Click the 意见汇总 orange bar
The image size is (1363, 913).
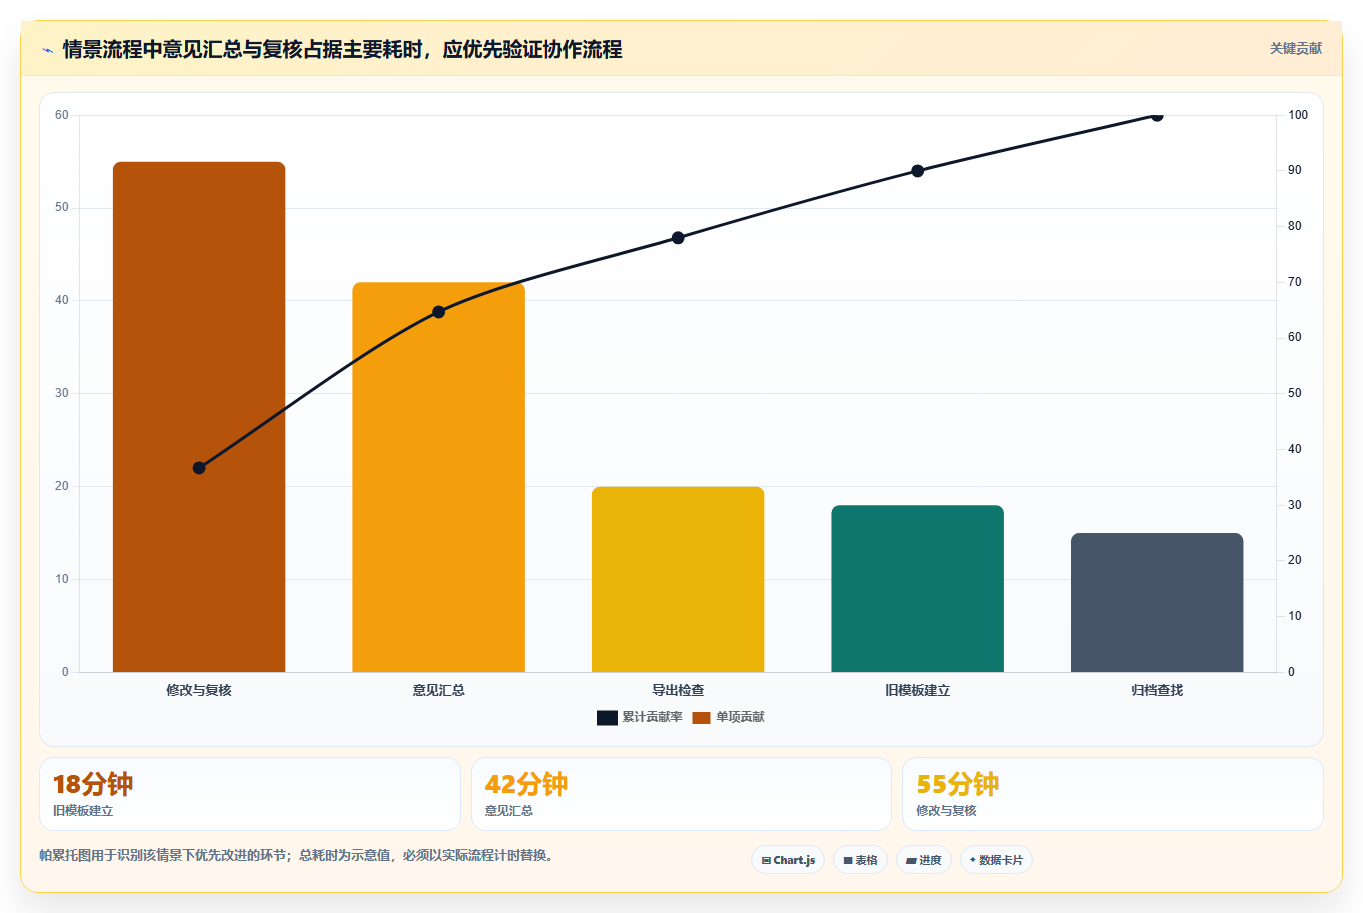(x=438, y=477)
